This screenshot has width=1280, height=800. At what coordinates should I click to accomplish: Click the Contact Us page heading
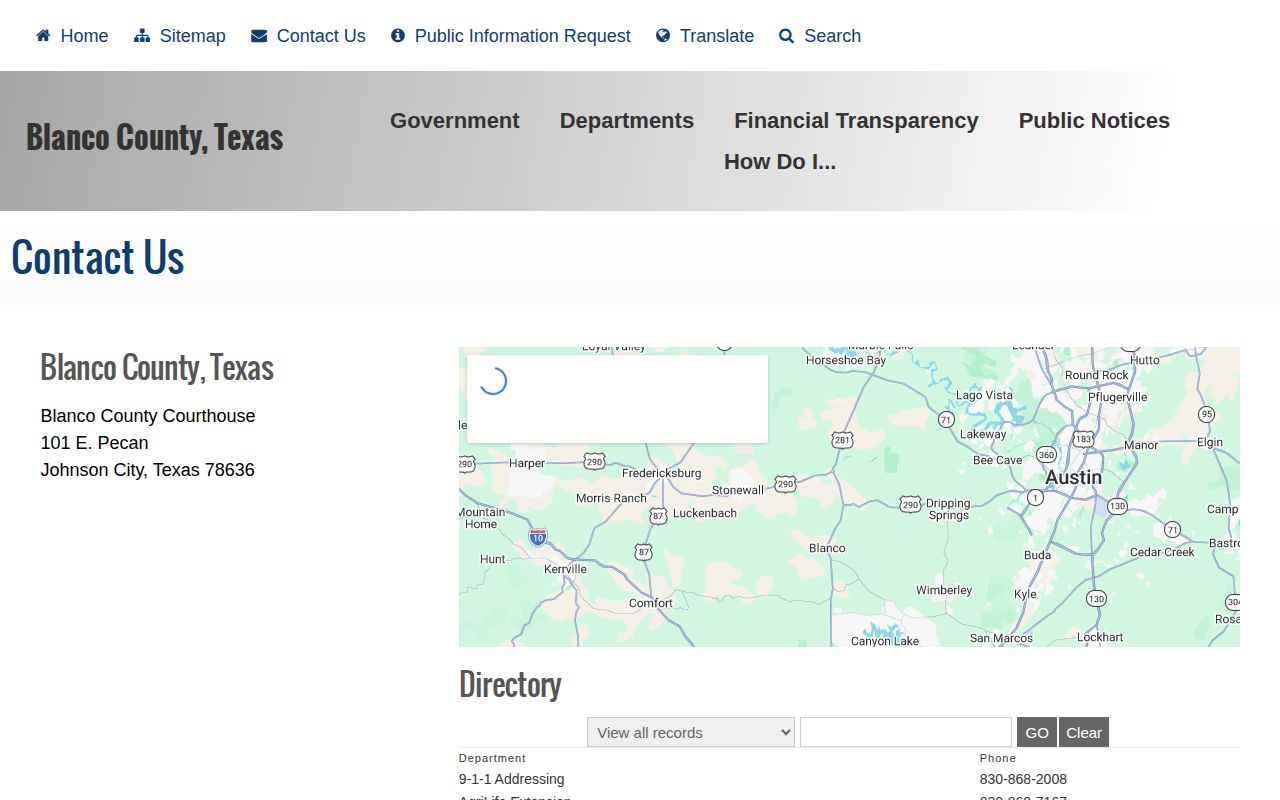click(98, 257)
